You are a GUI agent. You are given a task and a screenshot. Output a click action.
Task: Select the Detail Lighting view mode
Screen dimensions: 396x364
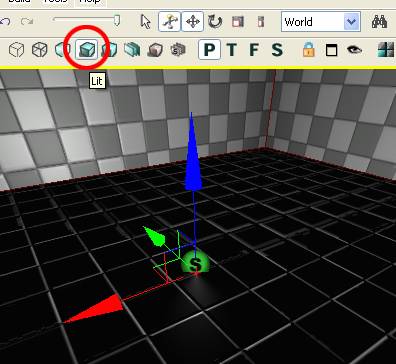(x=109, y=50)
